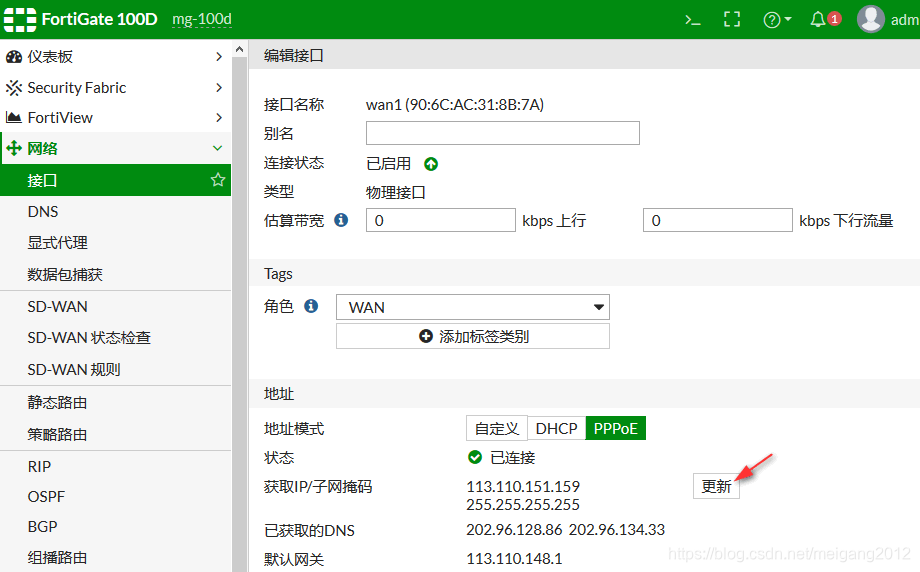920x572 pixels.
Task: Open the CLI console icon
Action: pyautogui.click(x=693, y=20)
